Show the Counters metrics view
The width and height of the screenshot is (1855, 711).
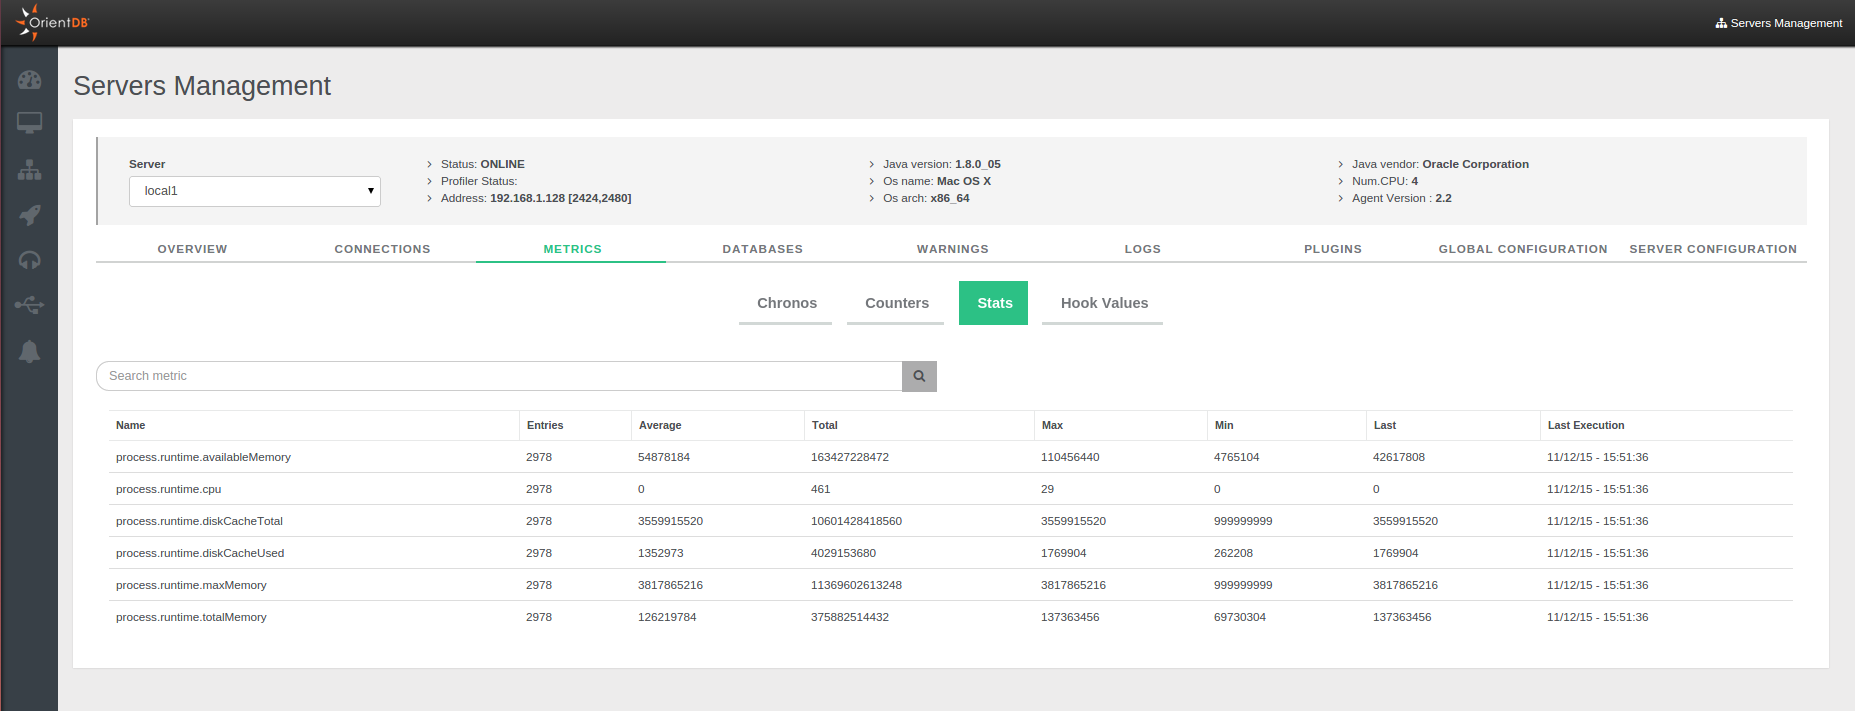896,303
